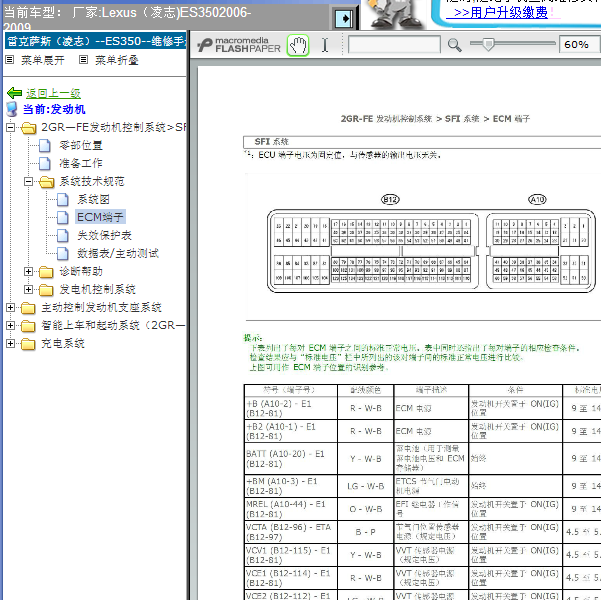Viewport: 601px width, 600px height.
Task: Click the folder icon for 智能上车和起动系统
Action: click(x=28, y=326)
